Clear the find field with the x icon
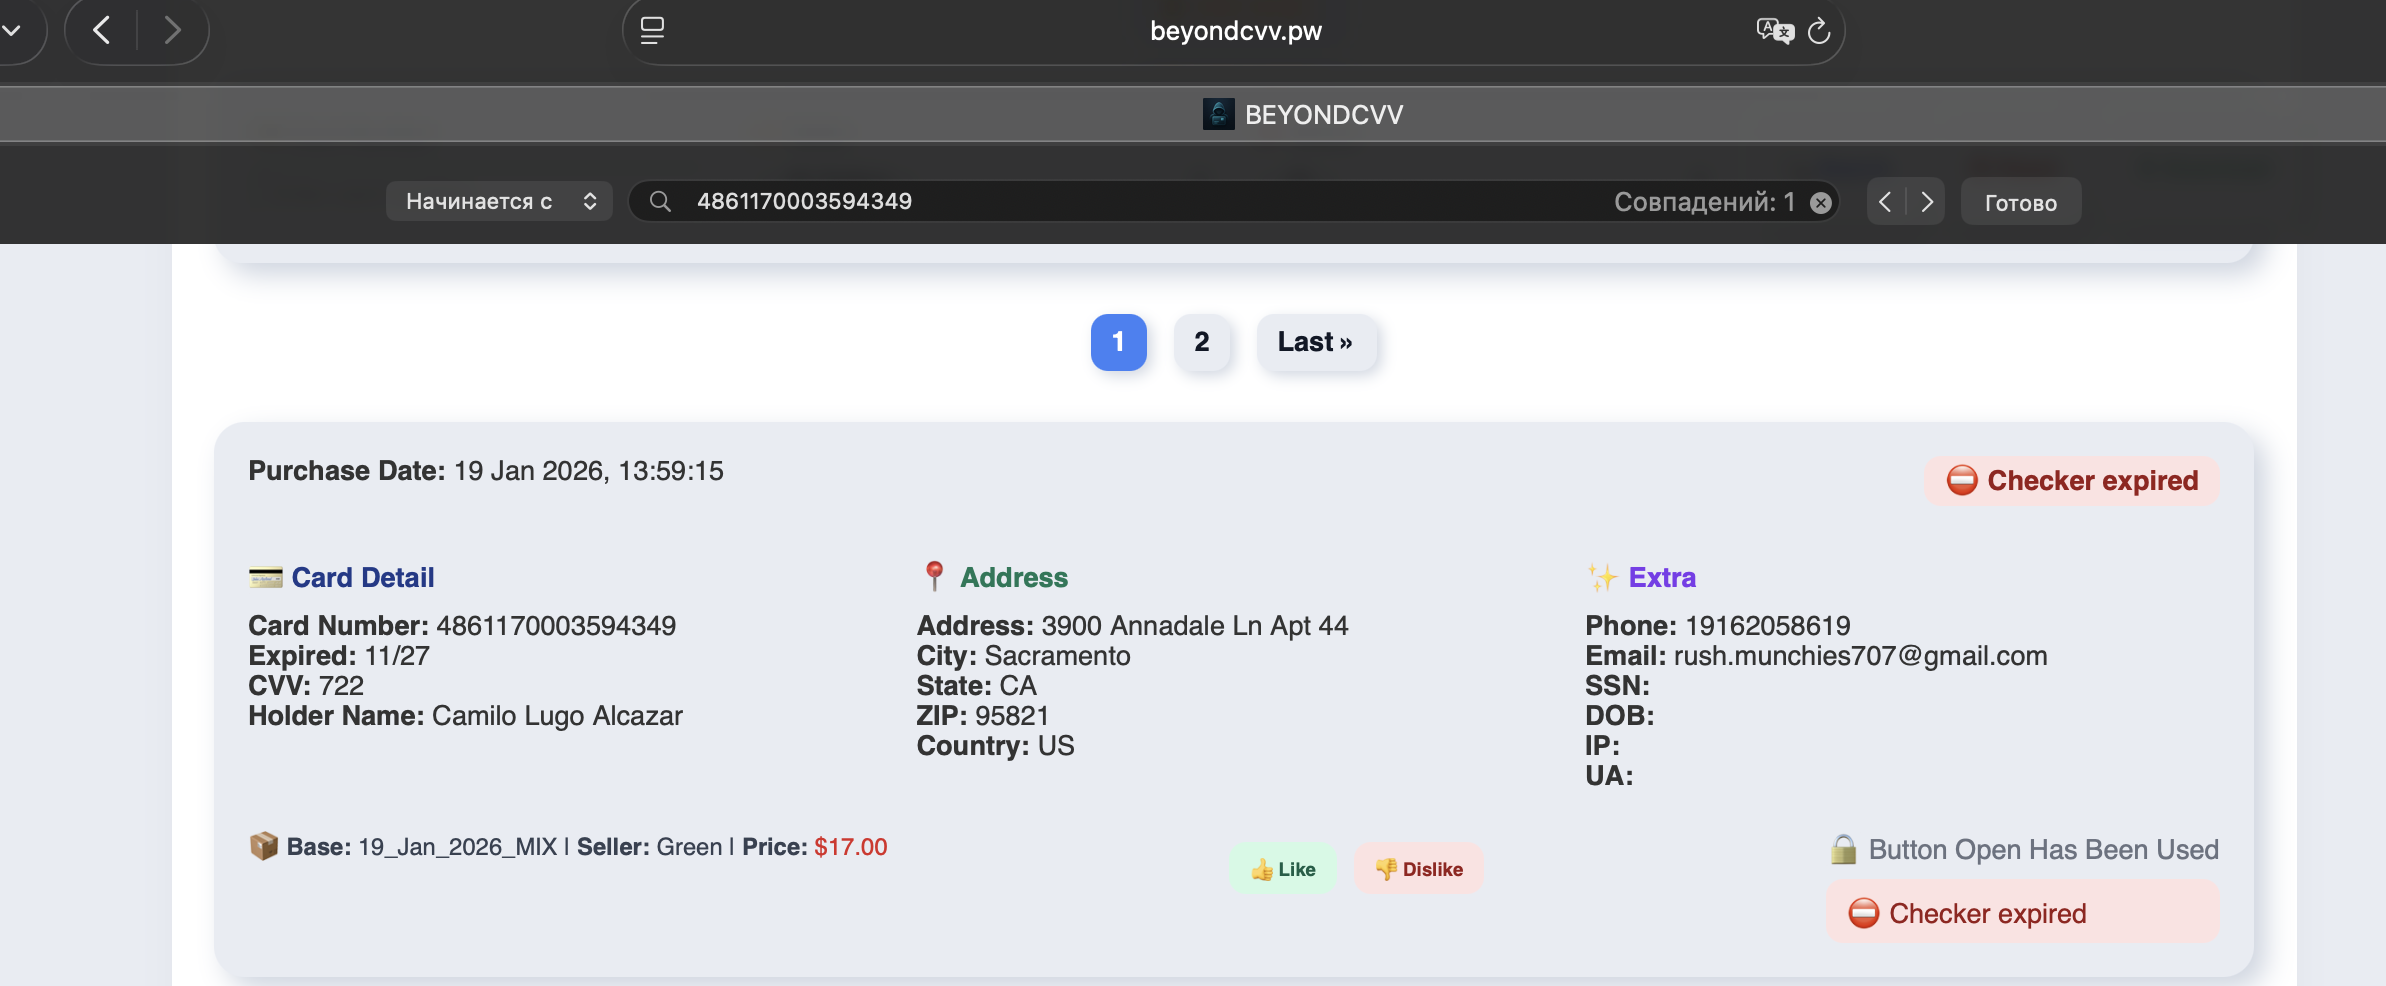 (1821, 202)
